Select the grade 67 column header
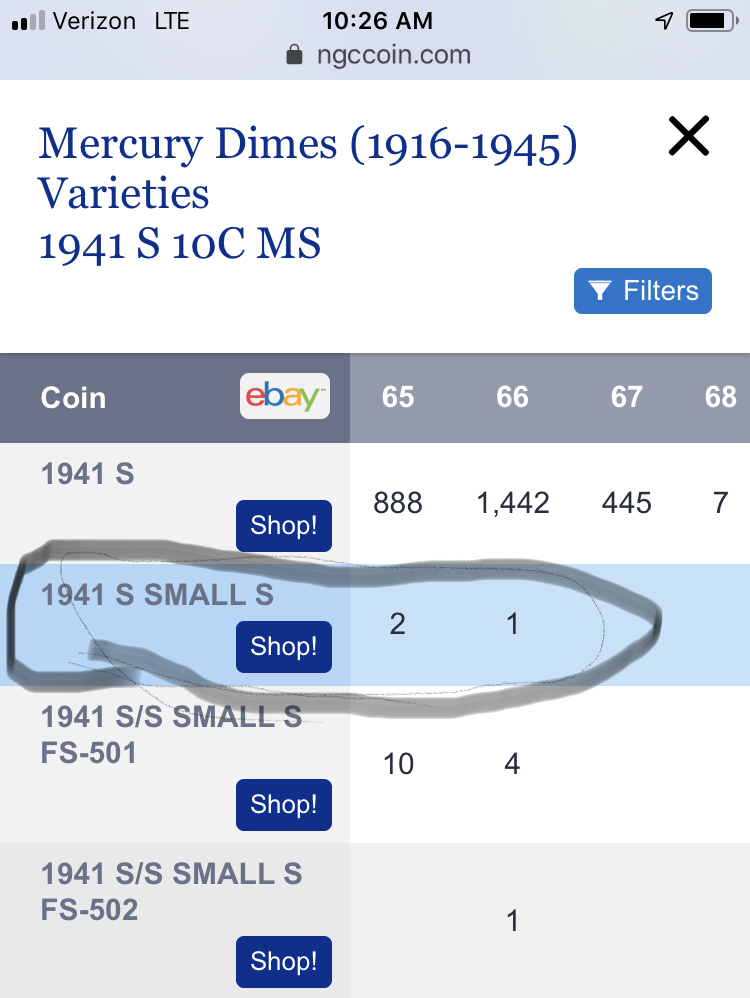The width and height of the screenshot is (750, 998). click(626, 397)
